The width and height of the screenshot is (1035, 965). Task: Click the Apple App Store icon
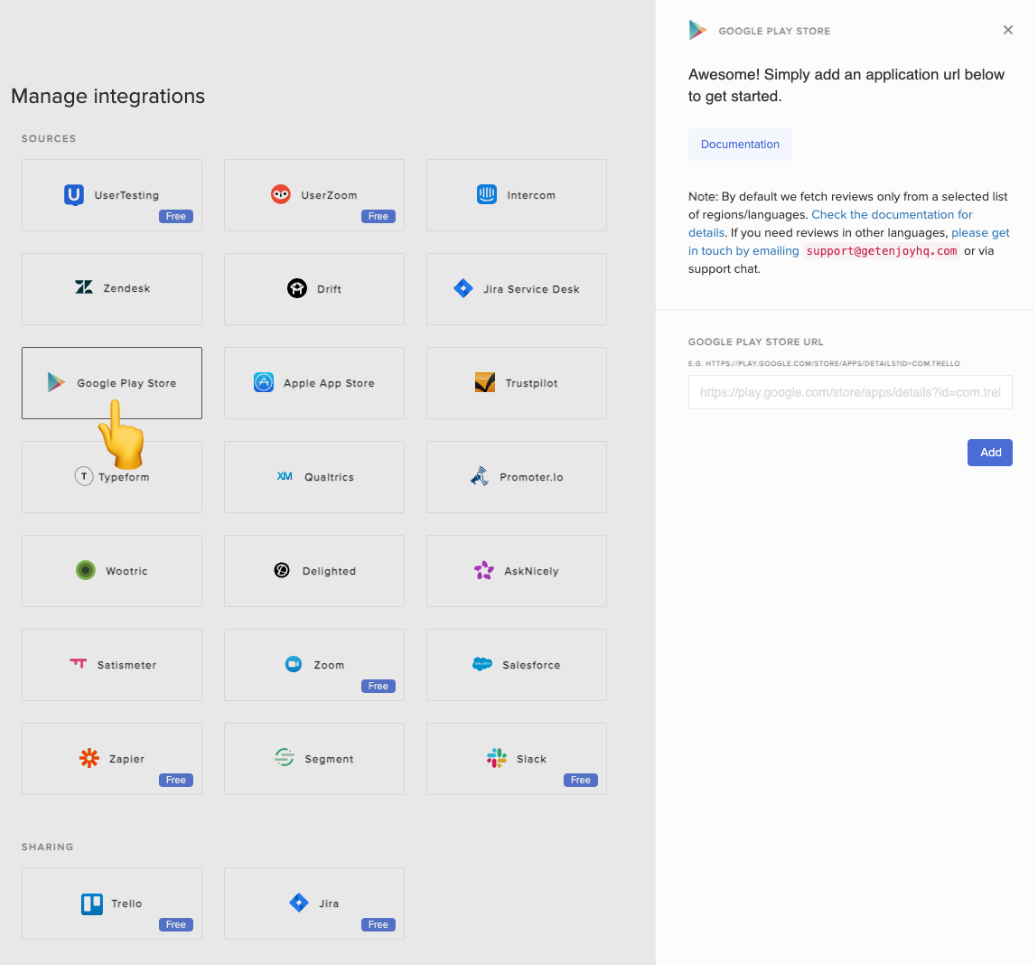click(x=264, y=382)
